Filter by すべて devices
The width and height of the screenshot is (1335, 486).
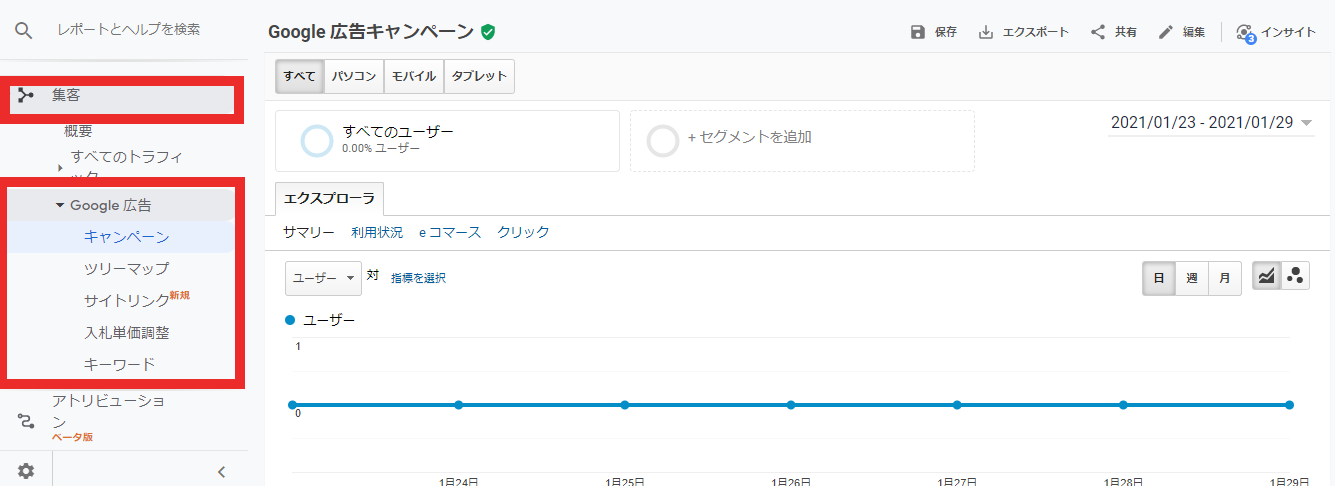pyautogui.click(x=299, y=76)
